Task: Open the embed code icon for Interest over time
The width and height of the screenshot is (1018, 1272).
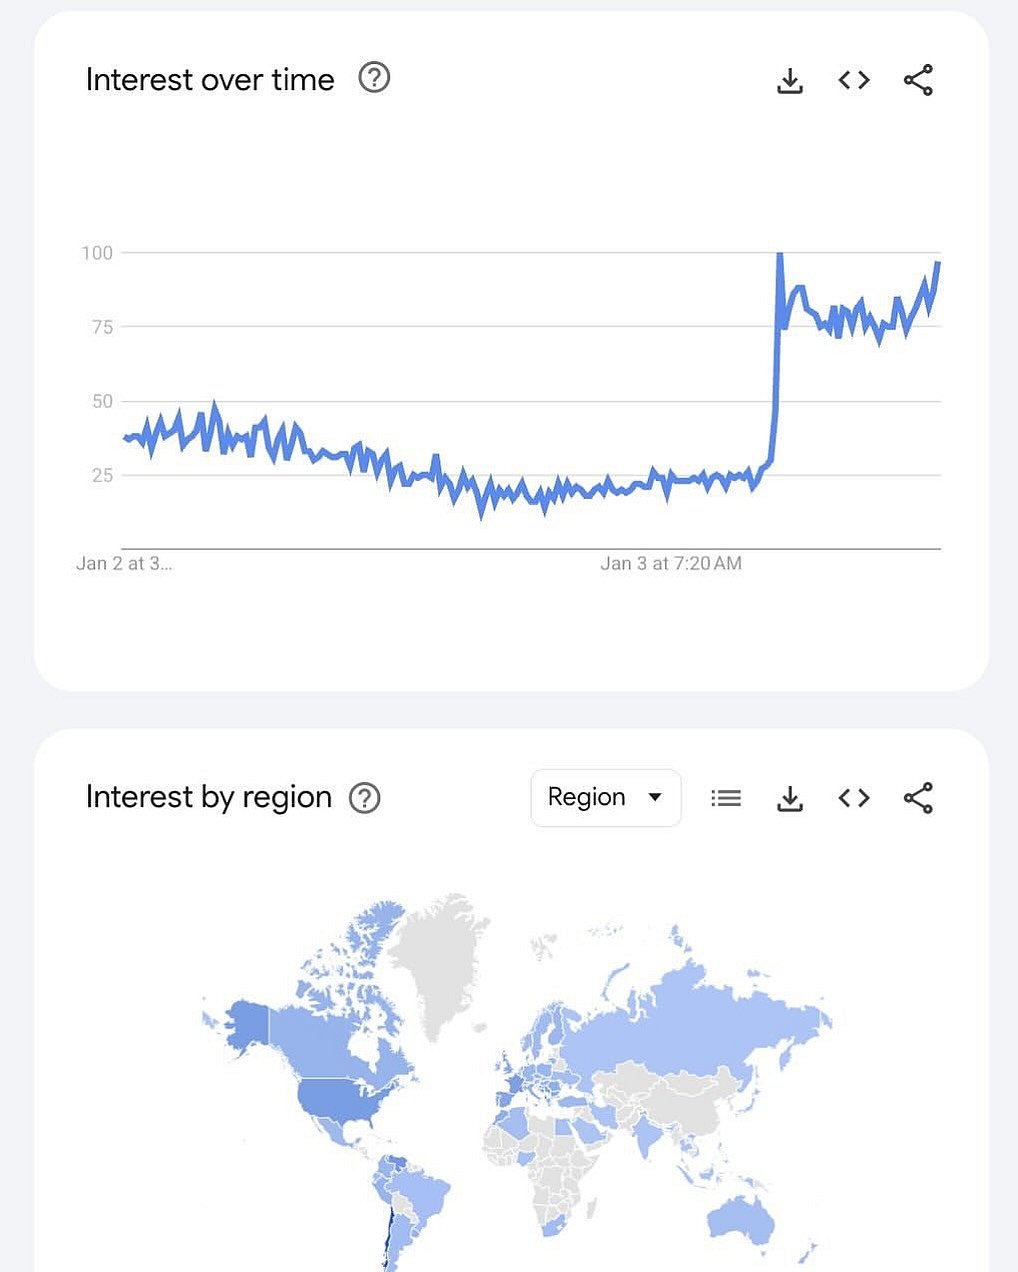Action: point(853,81)
